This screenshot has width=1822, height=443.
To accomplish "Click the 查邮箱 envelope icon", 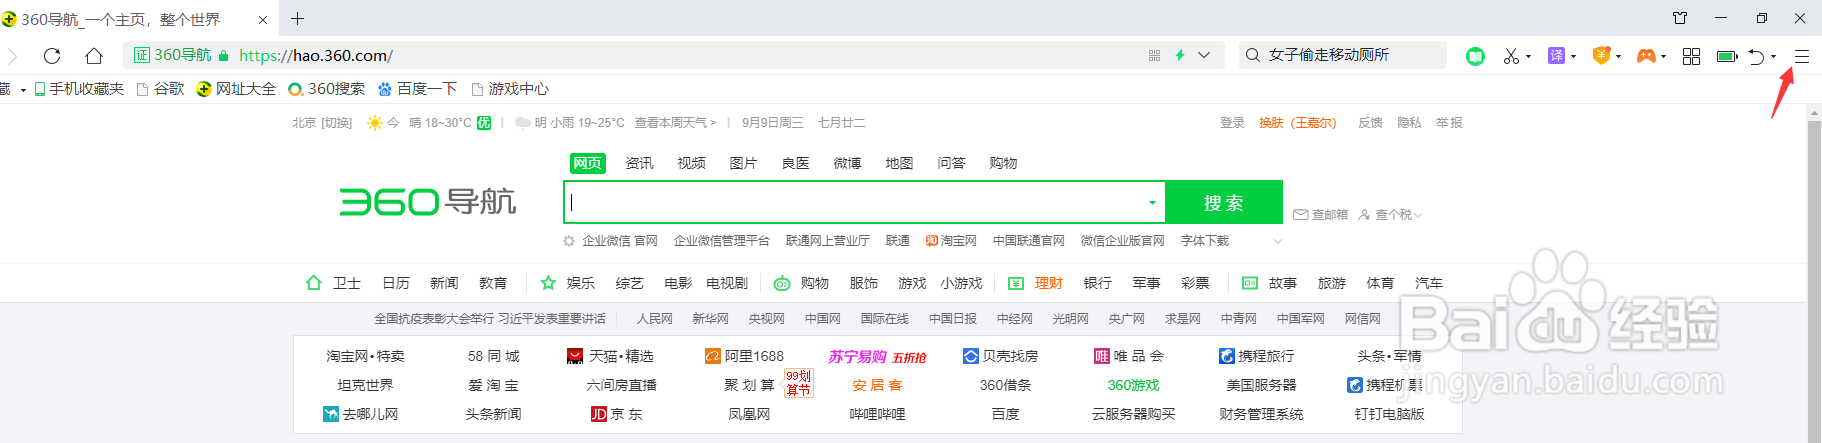I will click(x=1300, y=215).
